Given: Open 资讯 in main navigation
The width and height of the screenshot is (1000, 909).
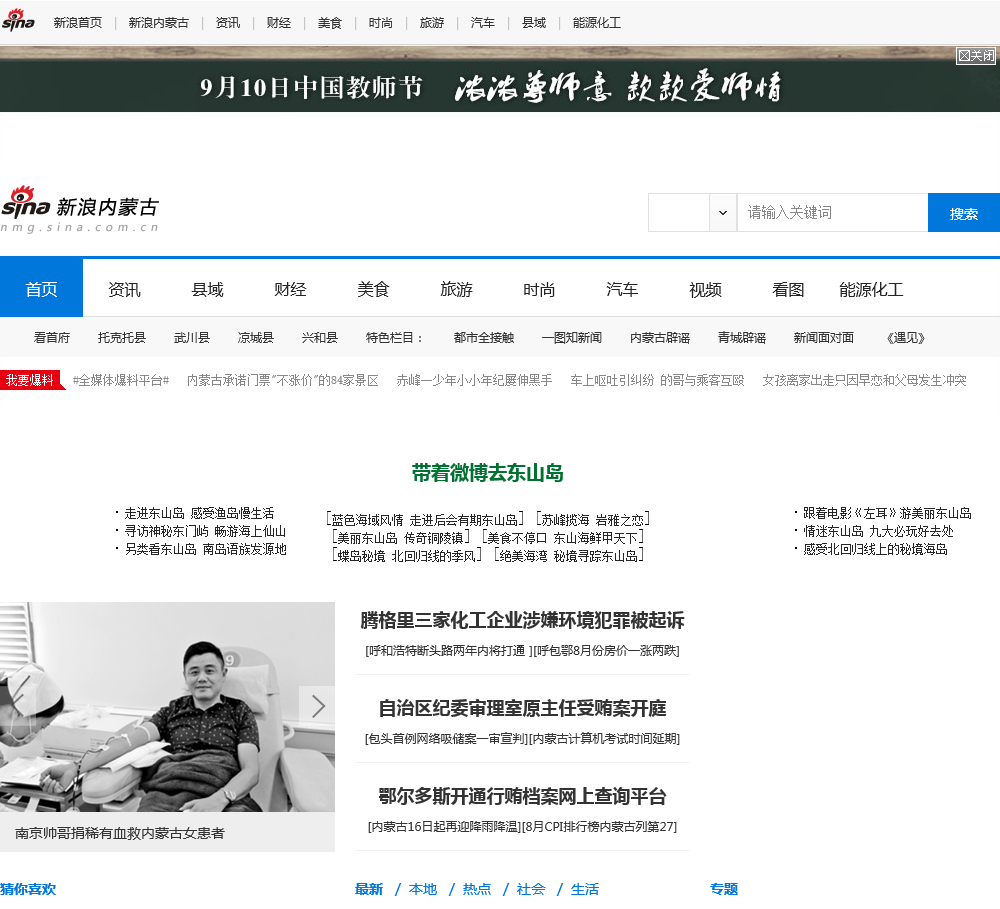Looking at the screenshot, I should (x=124, y=290).
